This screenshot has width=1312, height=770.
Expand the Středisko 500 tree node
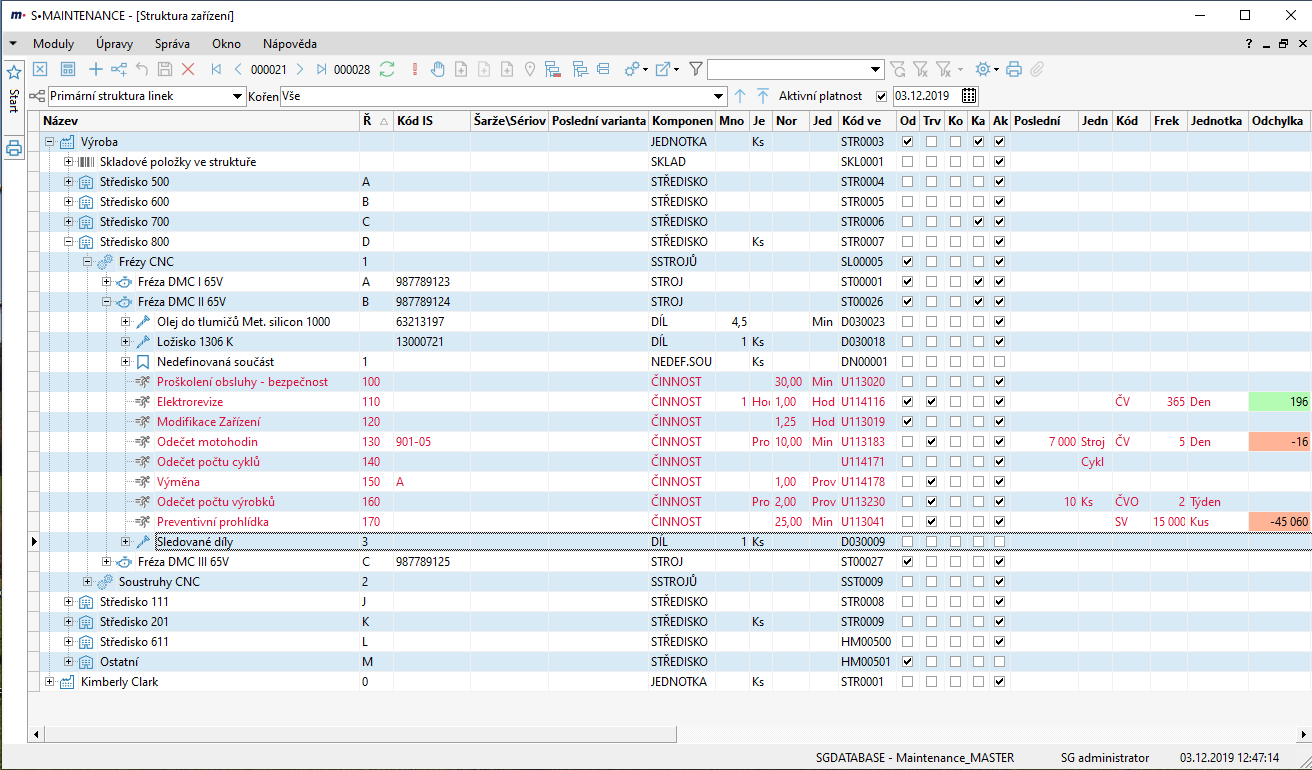pyautogui.click(x=69, y=182)
